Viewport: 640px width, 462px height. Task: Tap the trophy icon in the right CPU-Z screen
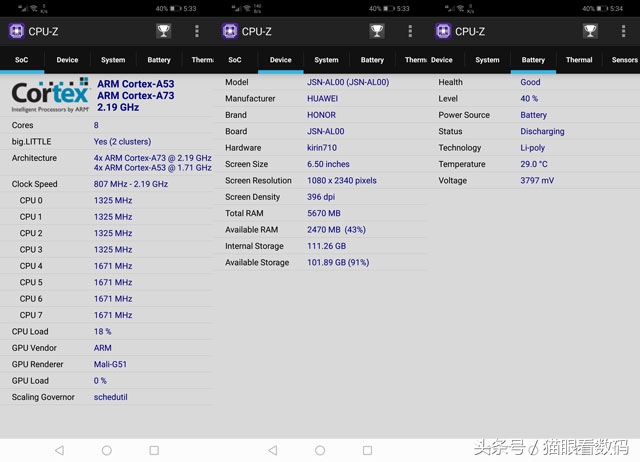pyautogui.click(x=590, y=31)
